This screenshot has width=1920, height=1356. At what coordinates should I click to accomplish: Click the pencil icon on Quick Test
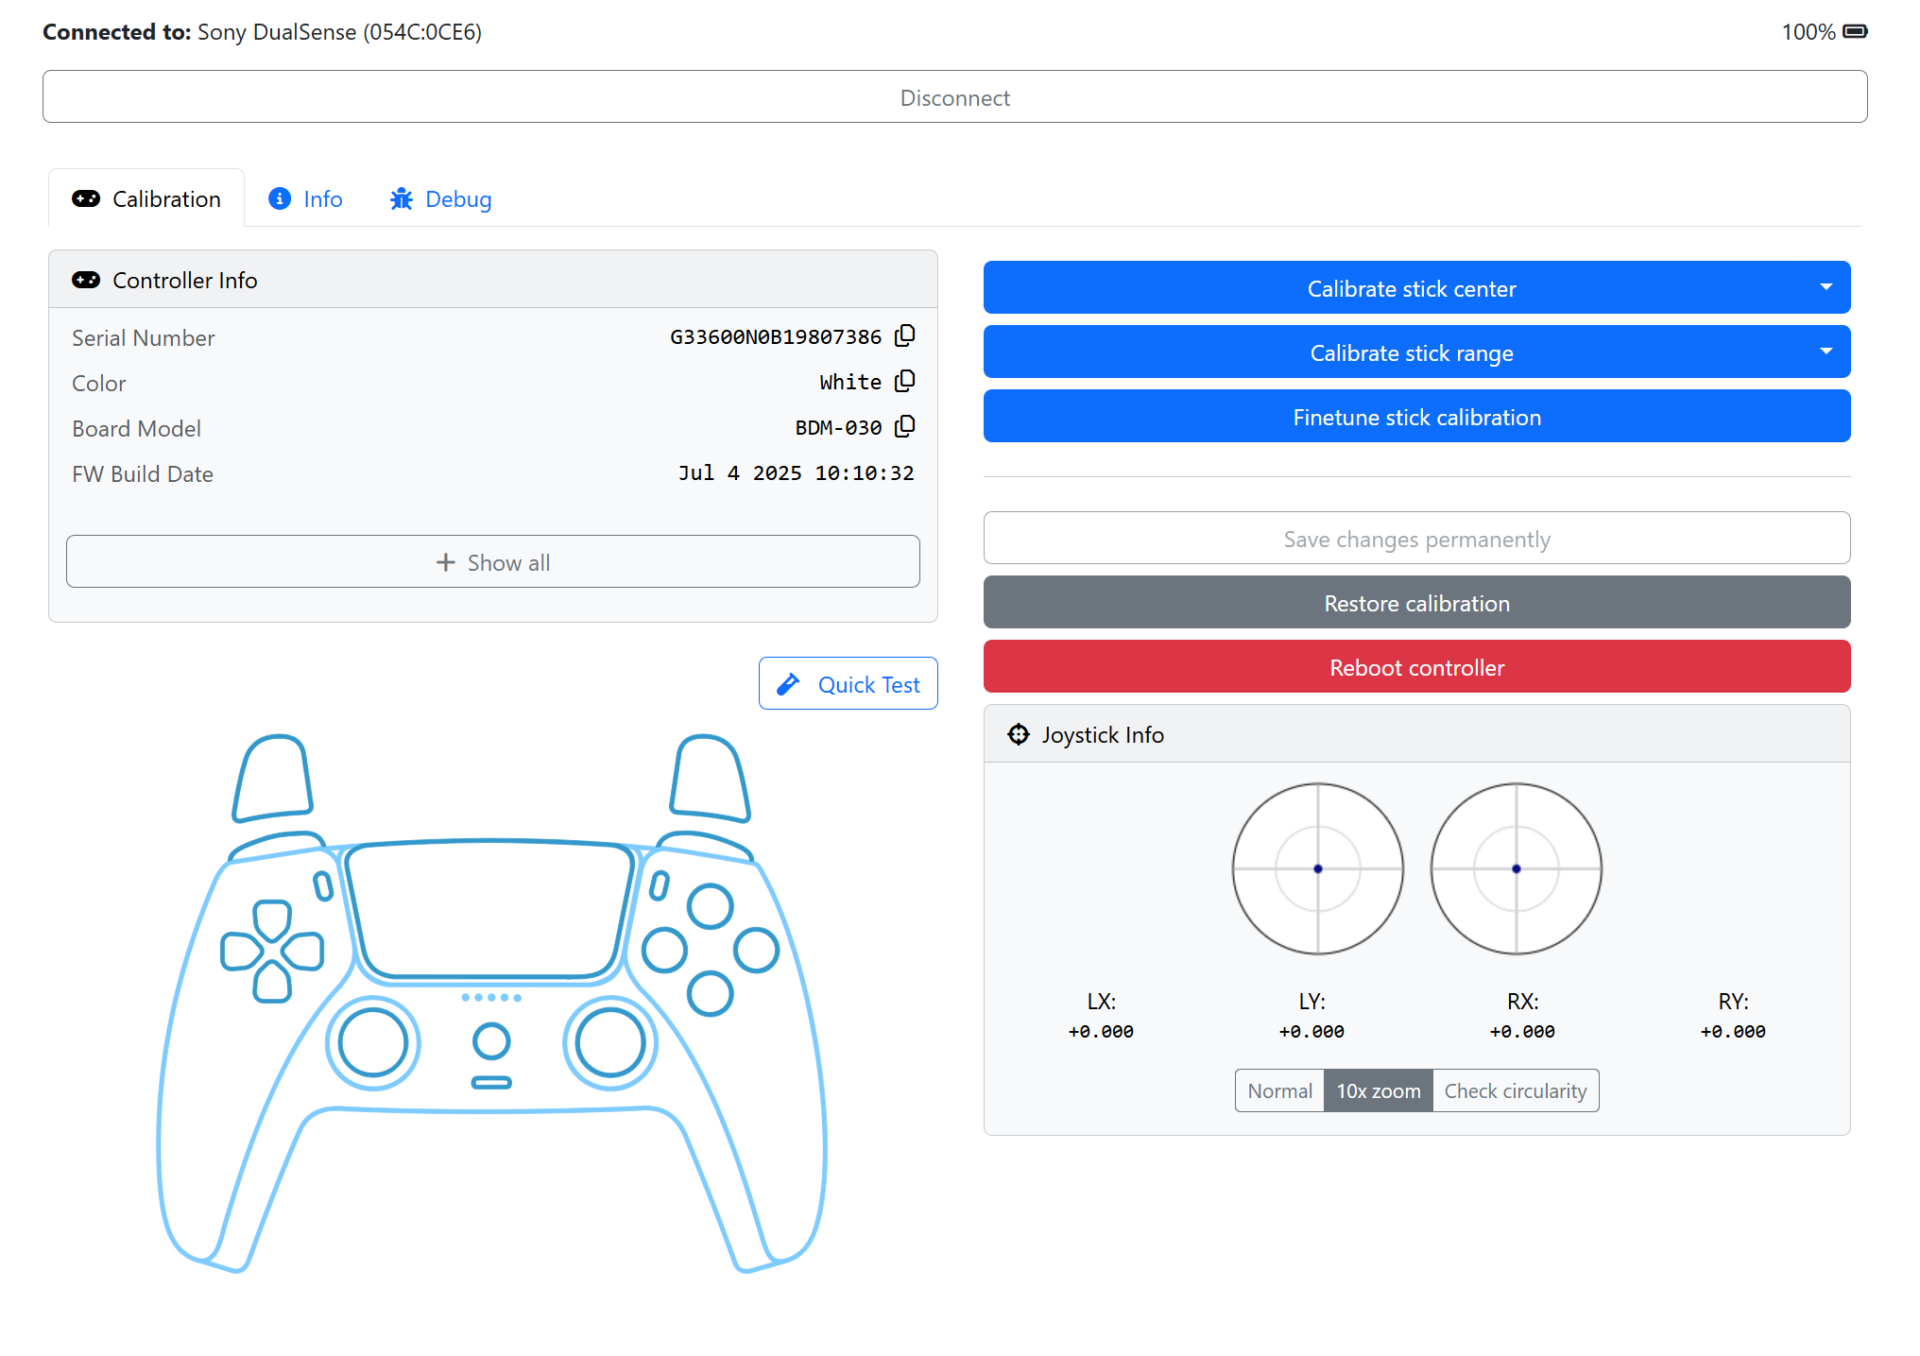point(788,684)
